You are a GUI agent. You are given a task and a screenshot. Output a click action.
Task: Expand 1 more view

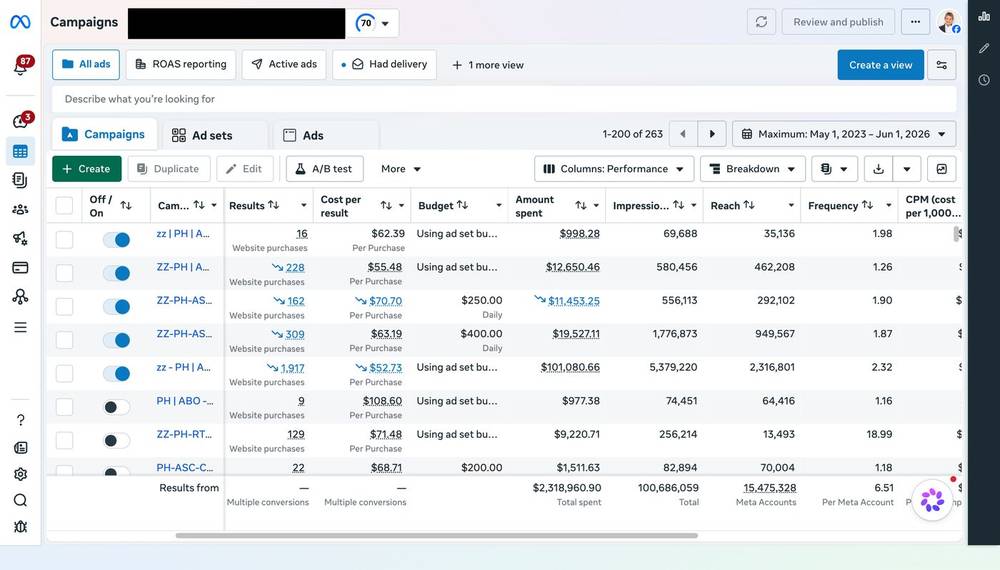(x=488, y=65)
